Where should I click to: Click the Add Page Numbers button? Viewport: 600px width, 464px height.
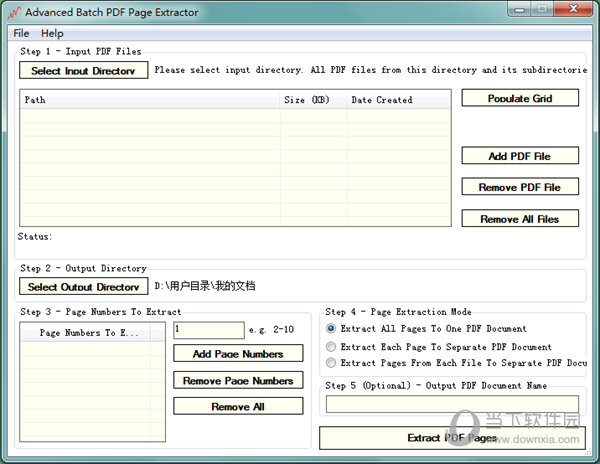click(238, 353)
